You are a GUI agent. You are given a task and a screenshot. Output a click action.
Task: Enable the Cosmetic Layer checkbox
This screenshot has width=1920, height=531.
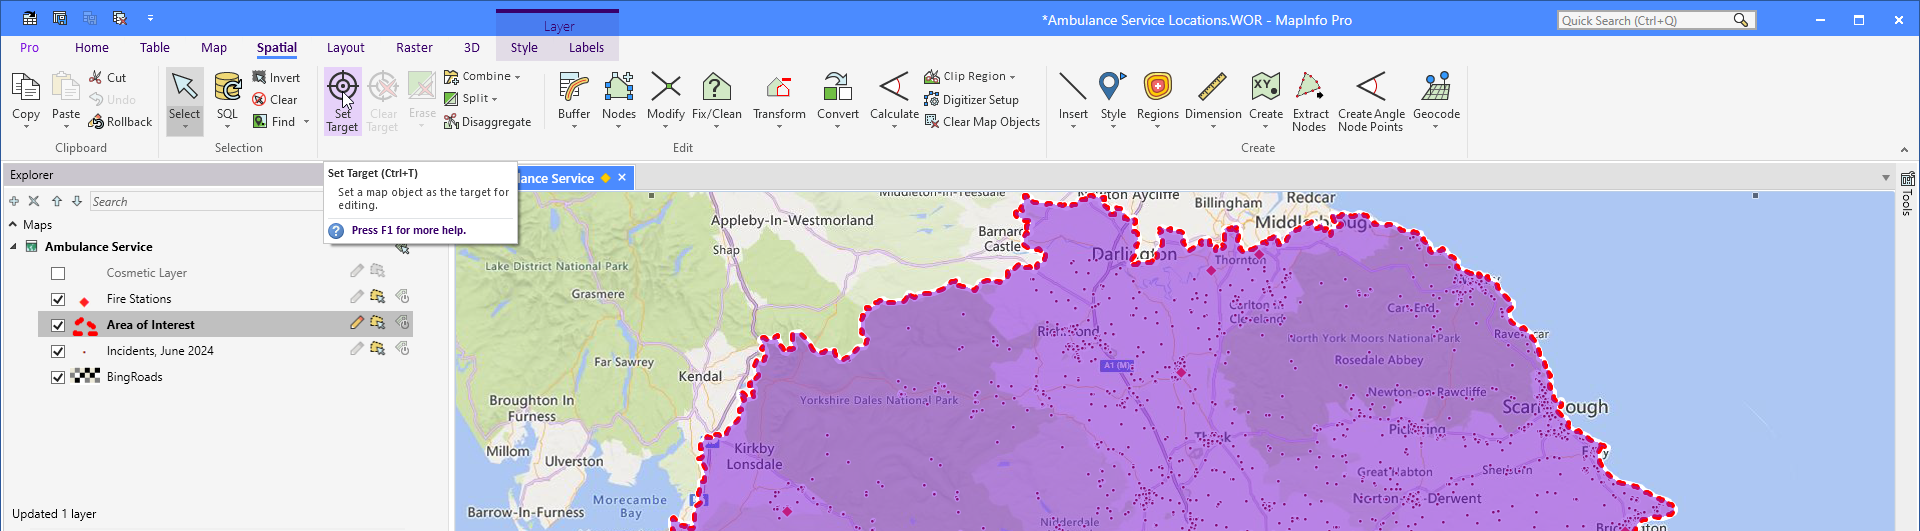[x=58, y=273]
